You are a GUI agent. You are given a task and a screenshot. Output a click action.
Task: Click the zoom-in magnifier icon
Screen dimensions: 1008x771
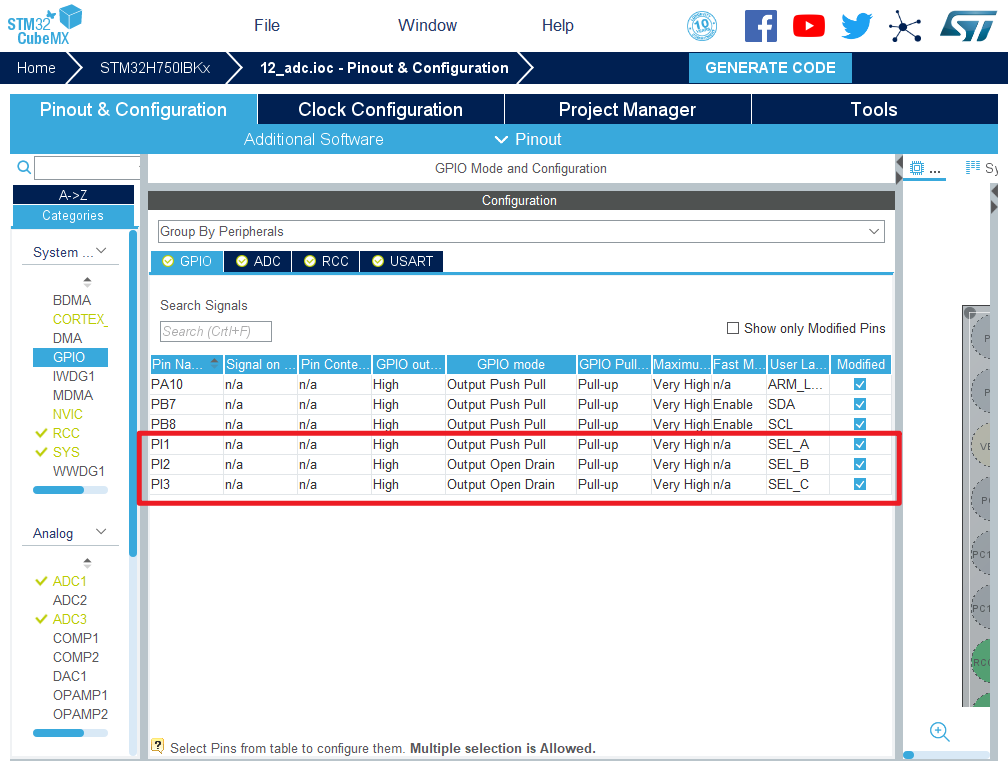[x=939, y=732]
